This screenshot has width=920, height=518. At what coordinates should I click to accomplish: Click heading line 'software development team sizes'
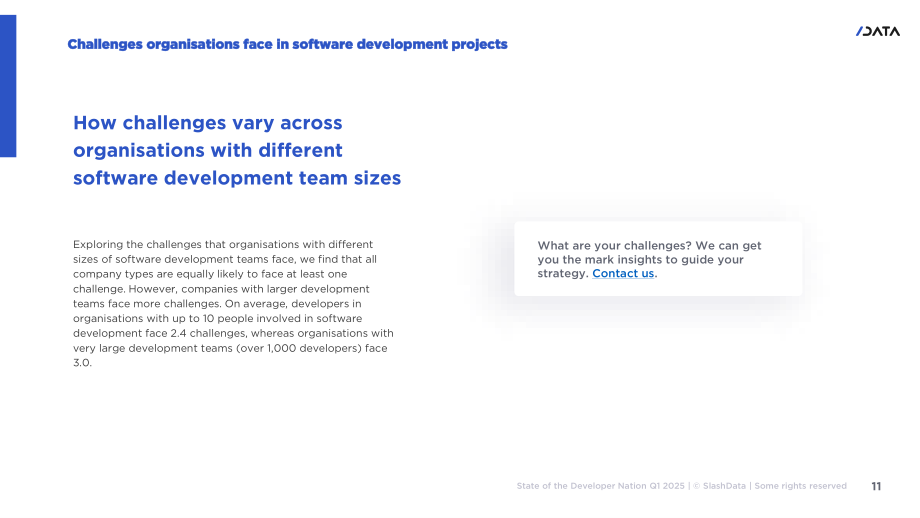[x=236, y=178]
